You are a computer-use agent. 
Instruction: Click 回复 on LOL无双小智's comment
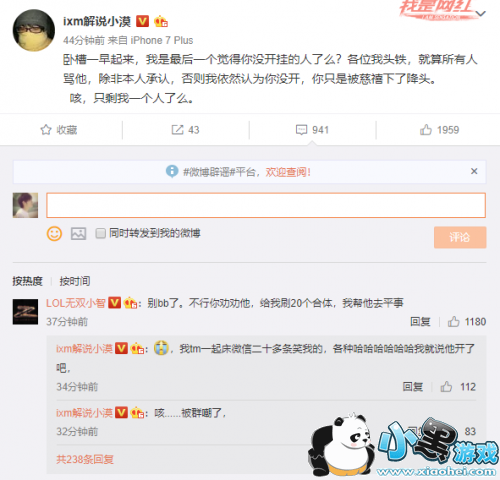point(420,322)
